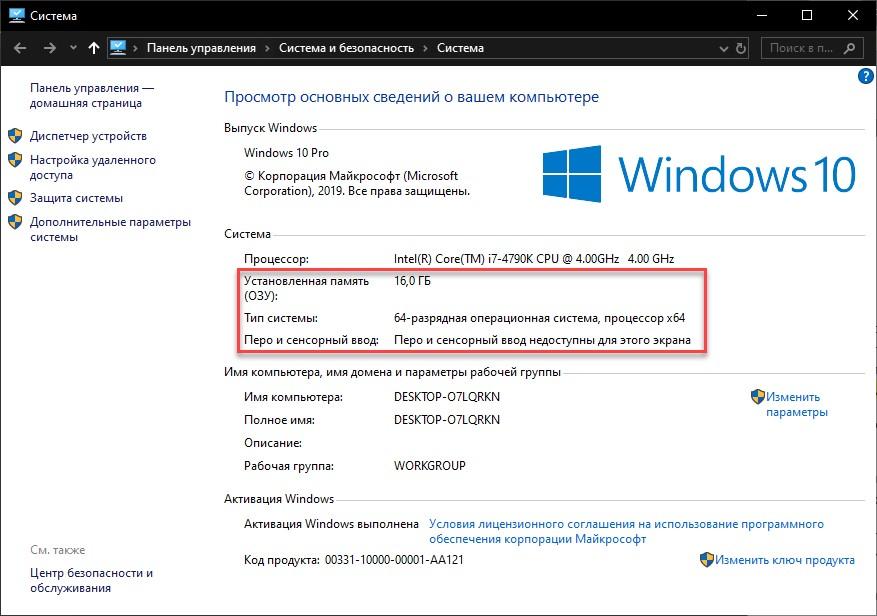Click shield icon beside Защита системы
The image size is (877, 616).
pyautogui.click(x=15, y=198)
